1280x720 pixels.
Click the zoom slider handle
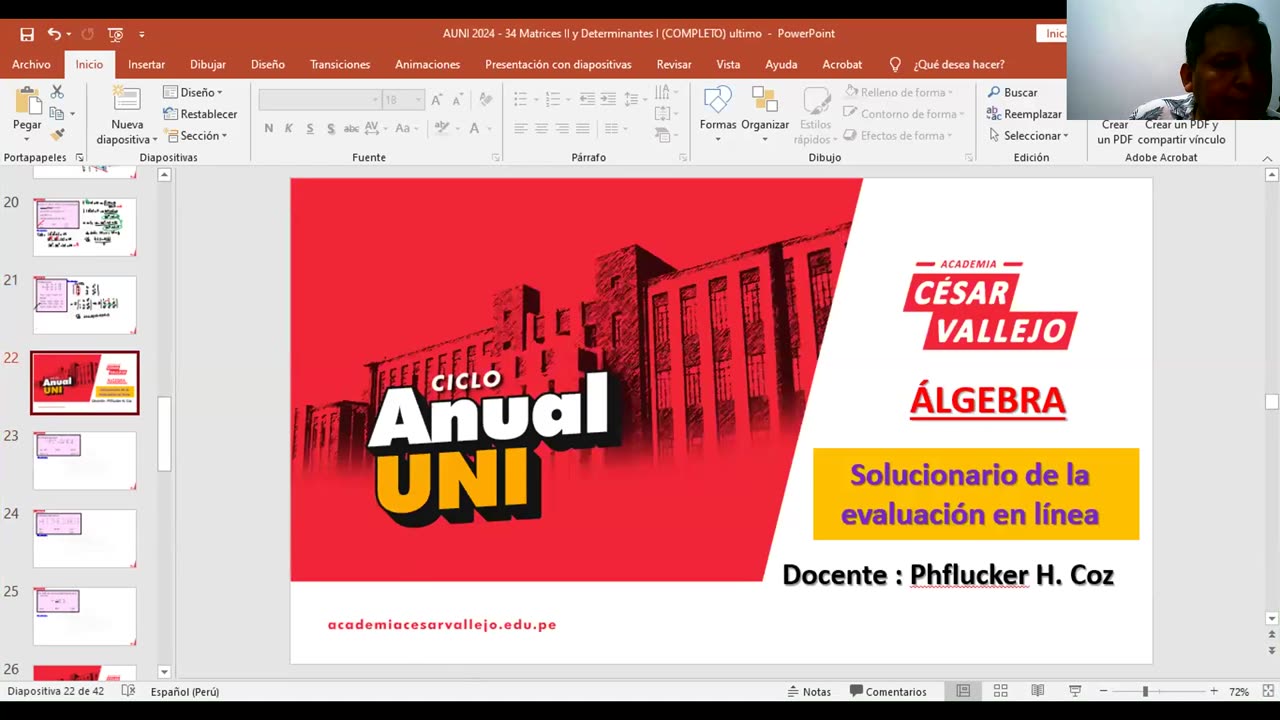click(x=1145, y=691)
